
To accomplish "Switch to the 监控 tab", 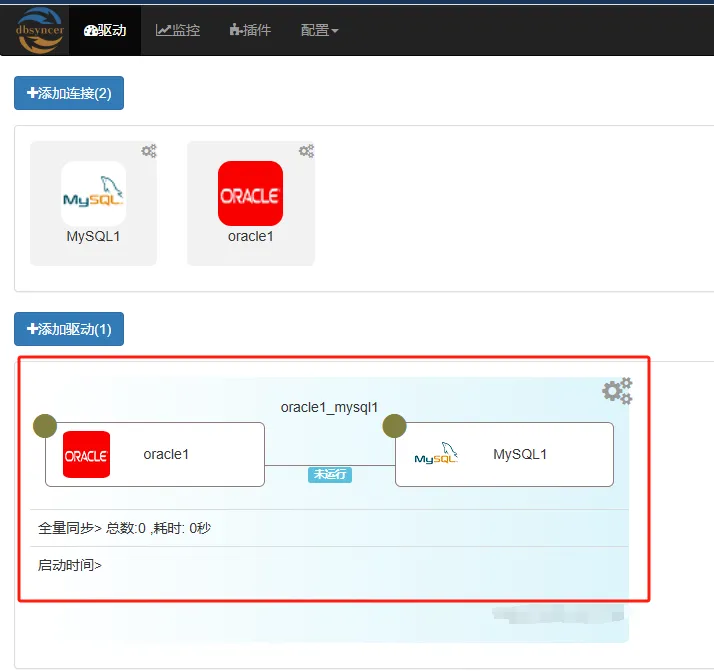I will coord(178,30).
